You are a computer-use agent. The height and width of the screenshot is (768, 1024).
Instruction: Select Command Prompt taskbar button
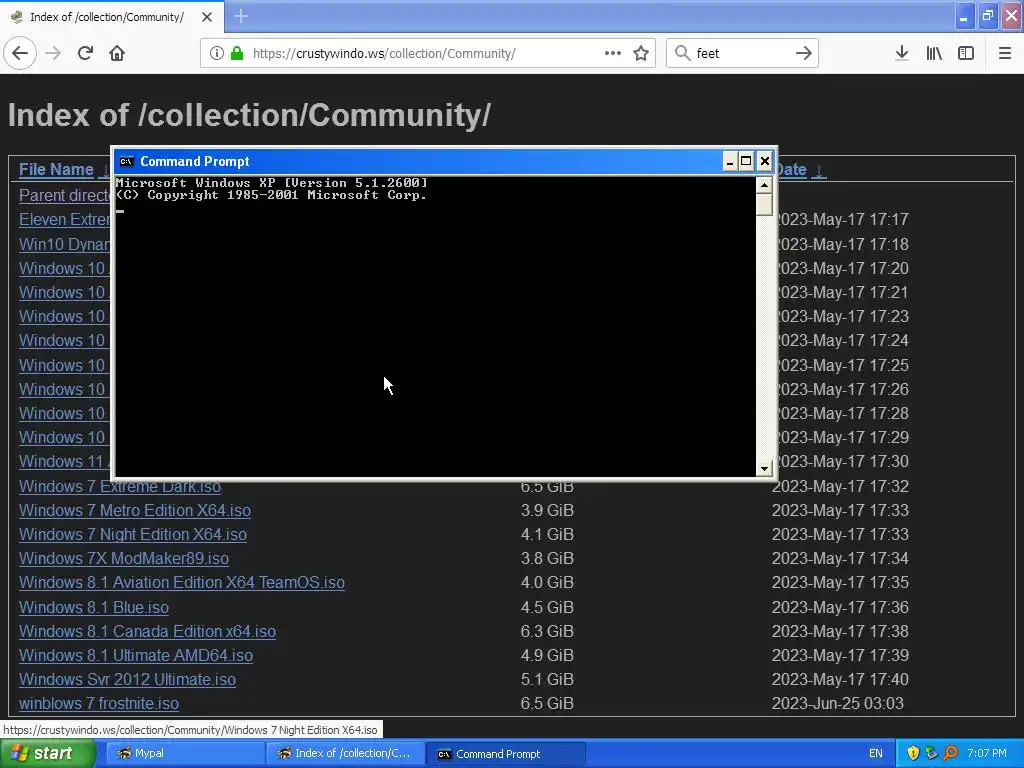click(505, 753)
